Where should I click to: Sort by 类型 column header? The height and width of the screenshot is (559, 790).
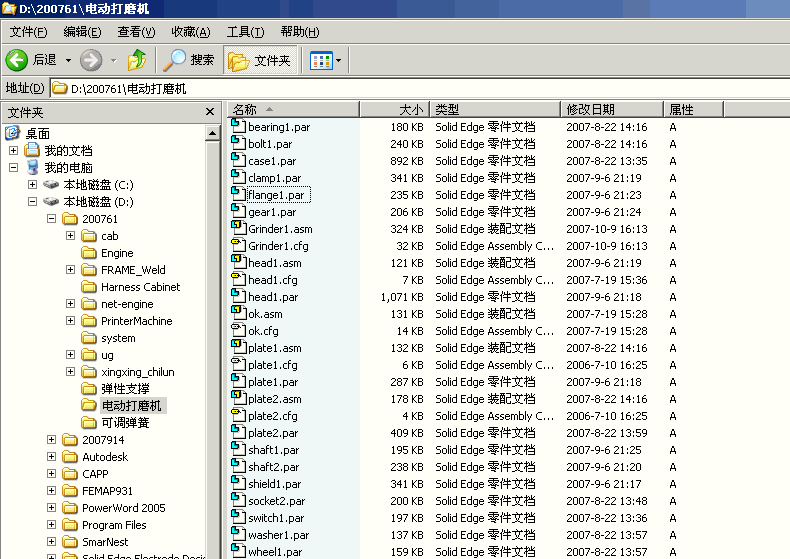495,109
